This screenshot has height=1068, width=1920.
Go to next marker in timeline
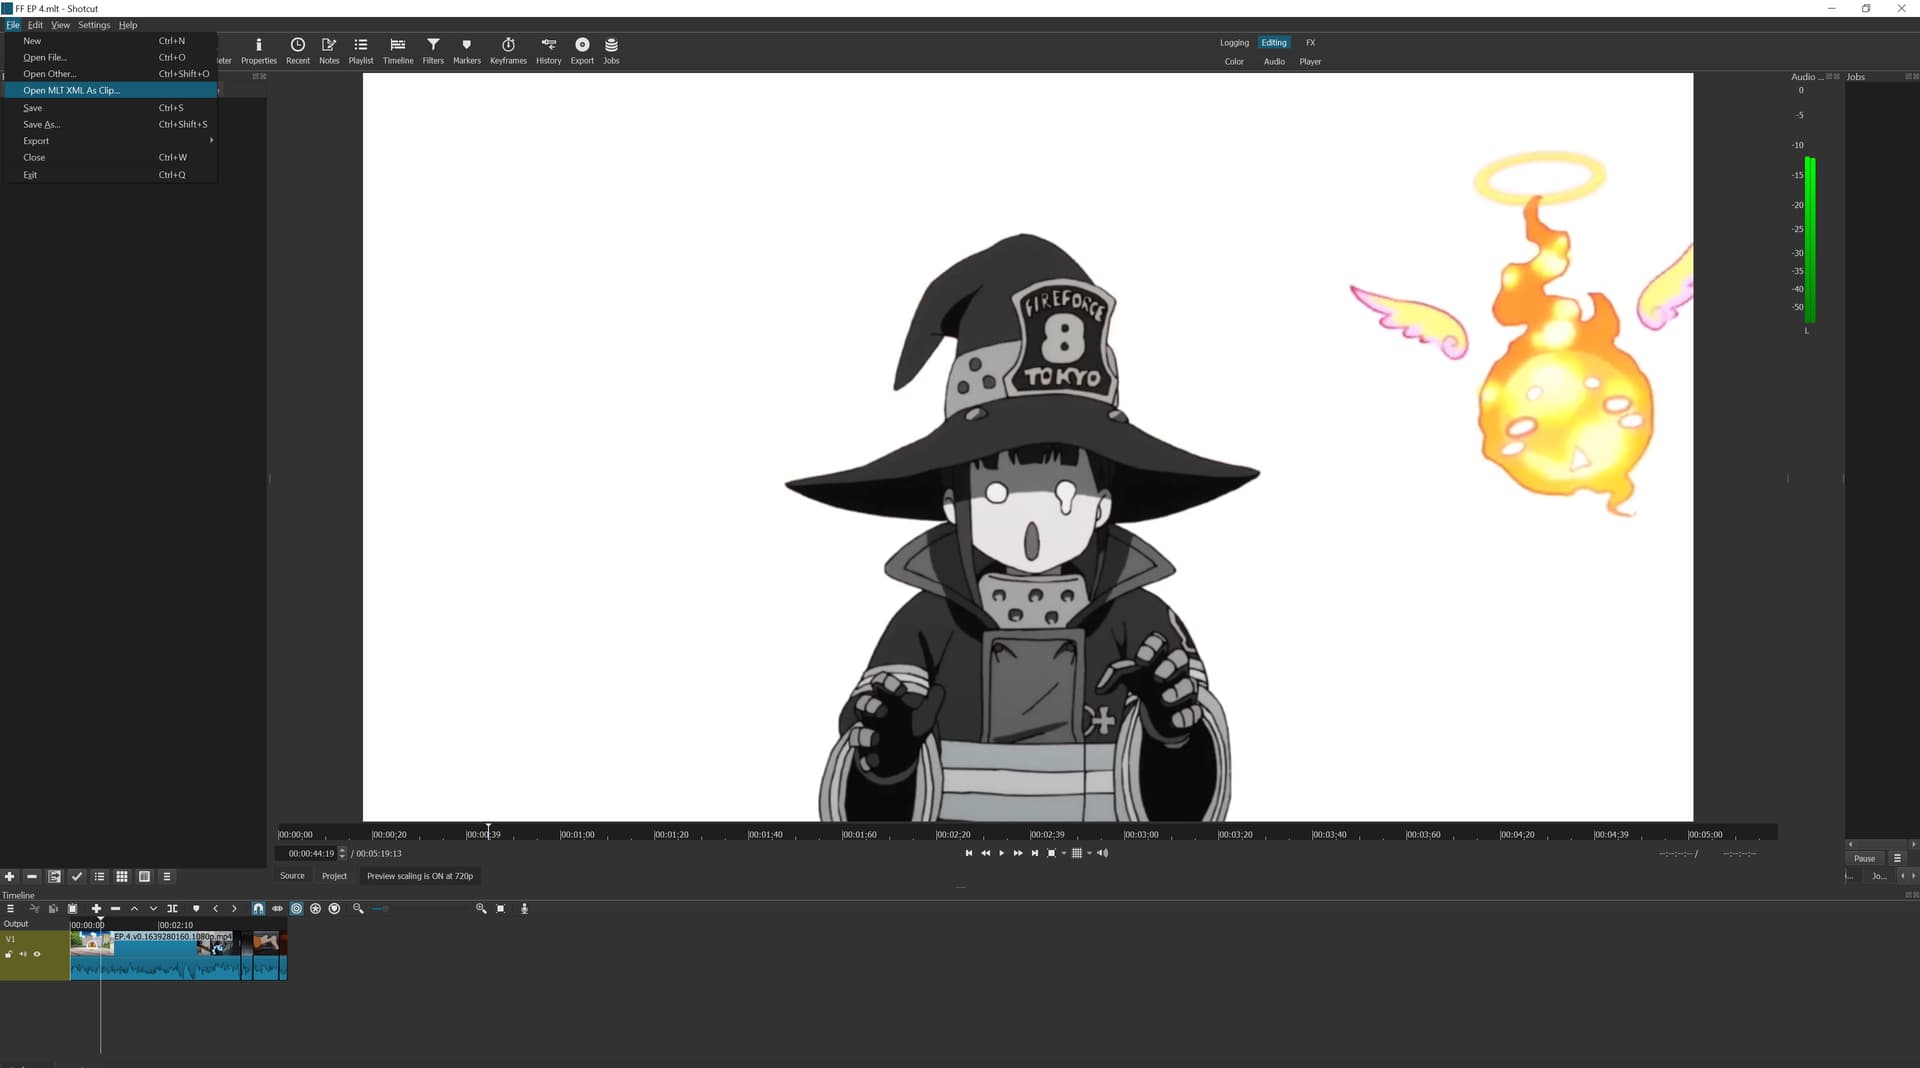tap(234, 909)
